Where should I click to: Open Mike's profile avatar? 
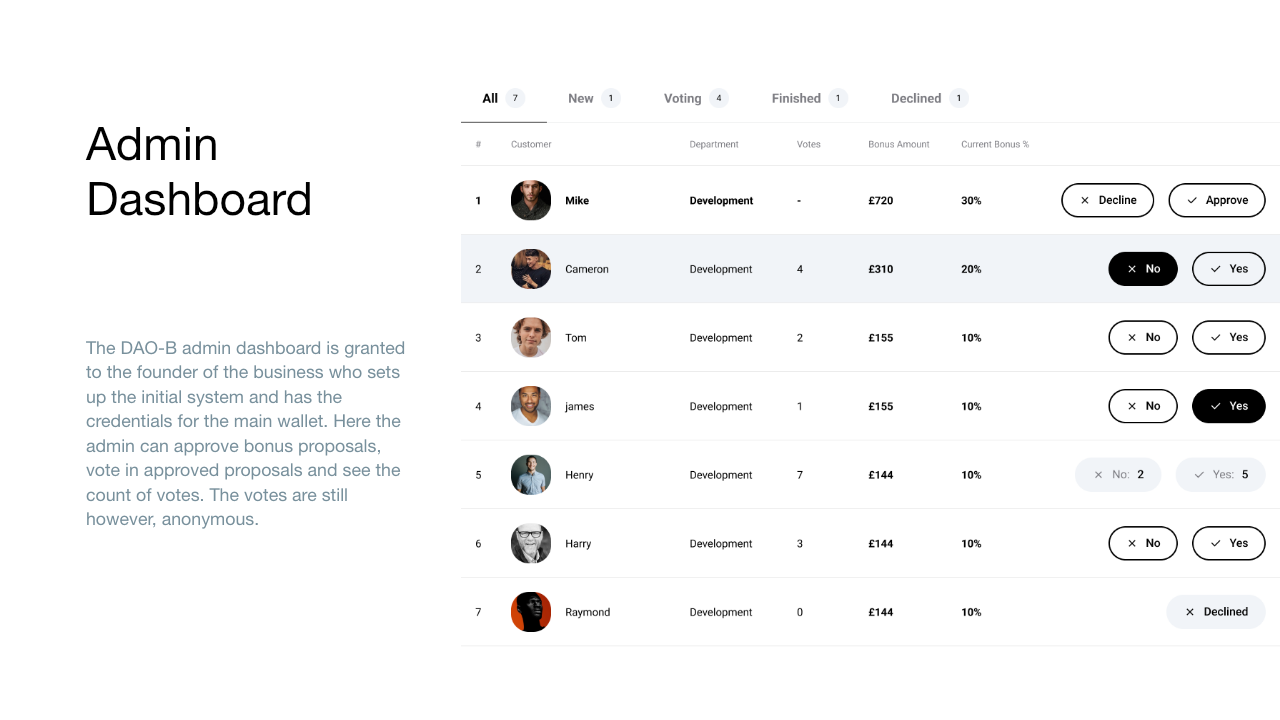click(x=531, y=200)
